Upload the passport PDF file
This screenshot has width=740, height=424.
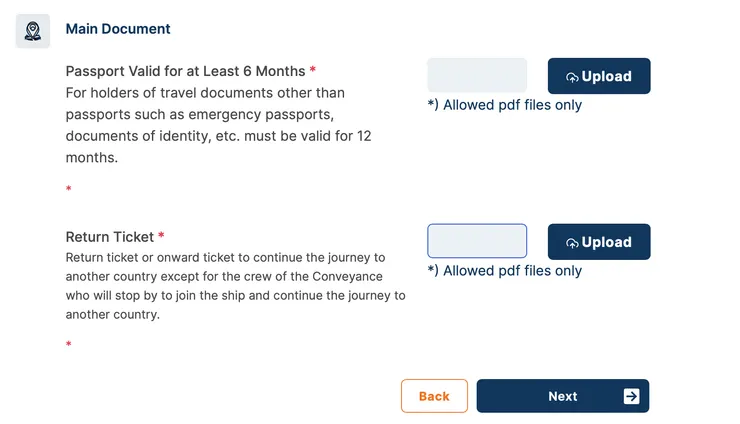point(599,76)
